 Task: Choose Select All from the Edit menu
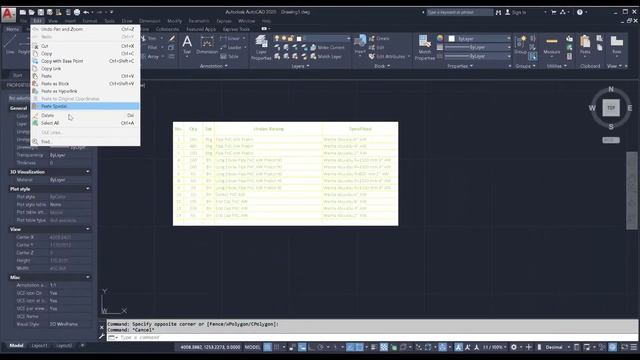[85, 123]
